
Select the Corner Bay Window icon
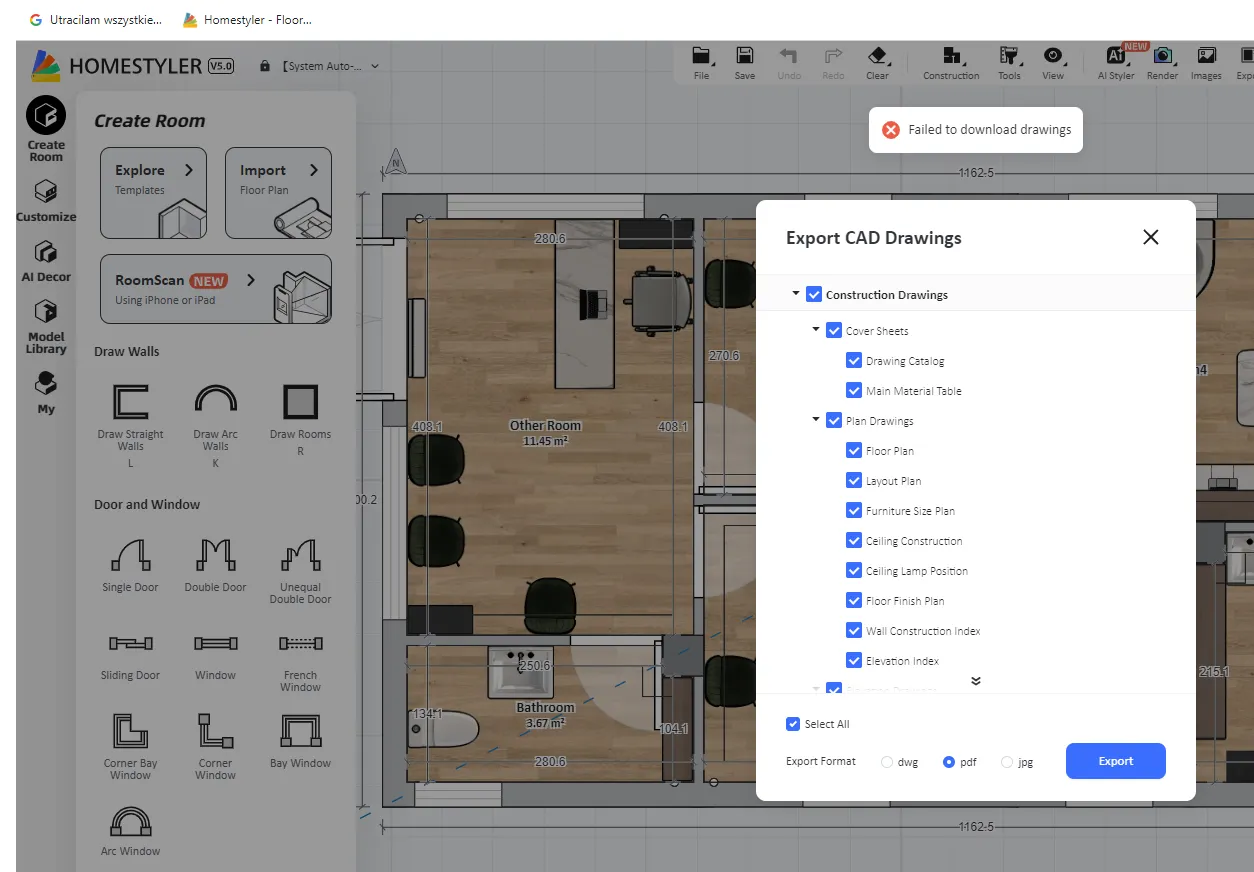point(130,732)
